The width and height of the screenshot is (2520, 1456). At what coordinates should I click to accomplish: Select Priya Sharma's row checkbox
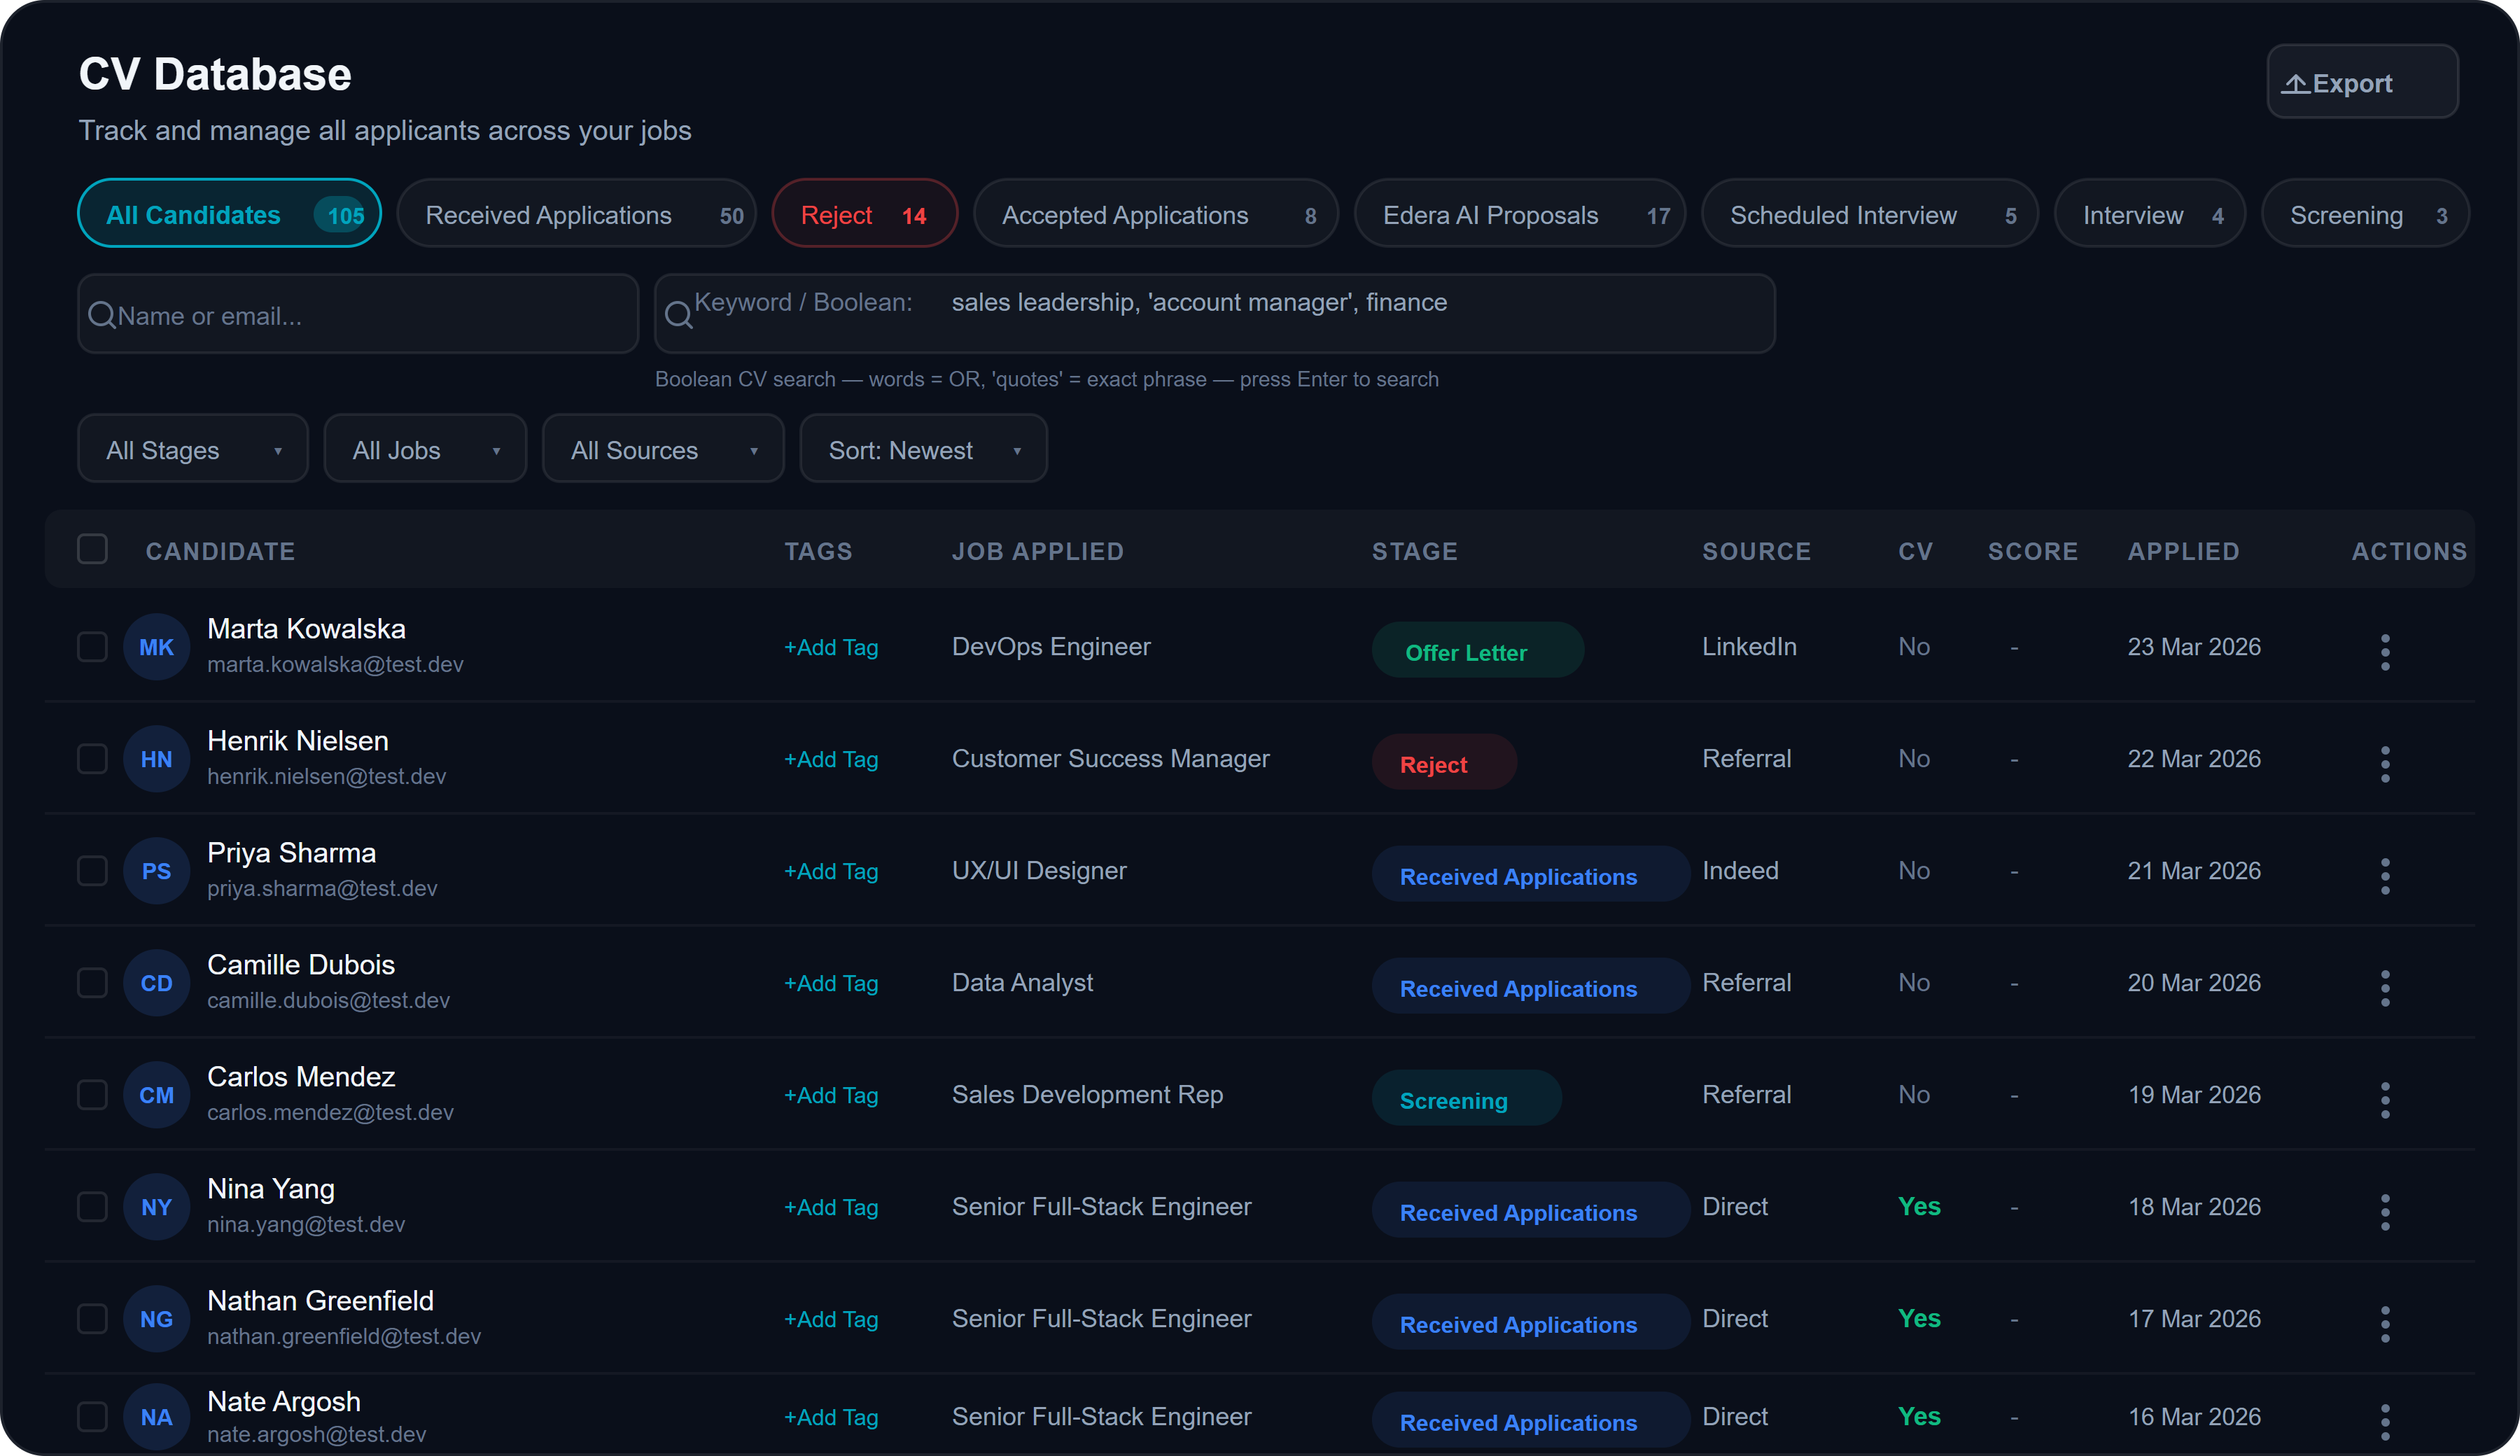(92, 871)
